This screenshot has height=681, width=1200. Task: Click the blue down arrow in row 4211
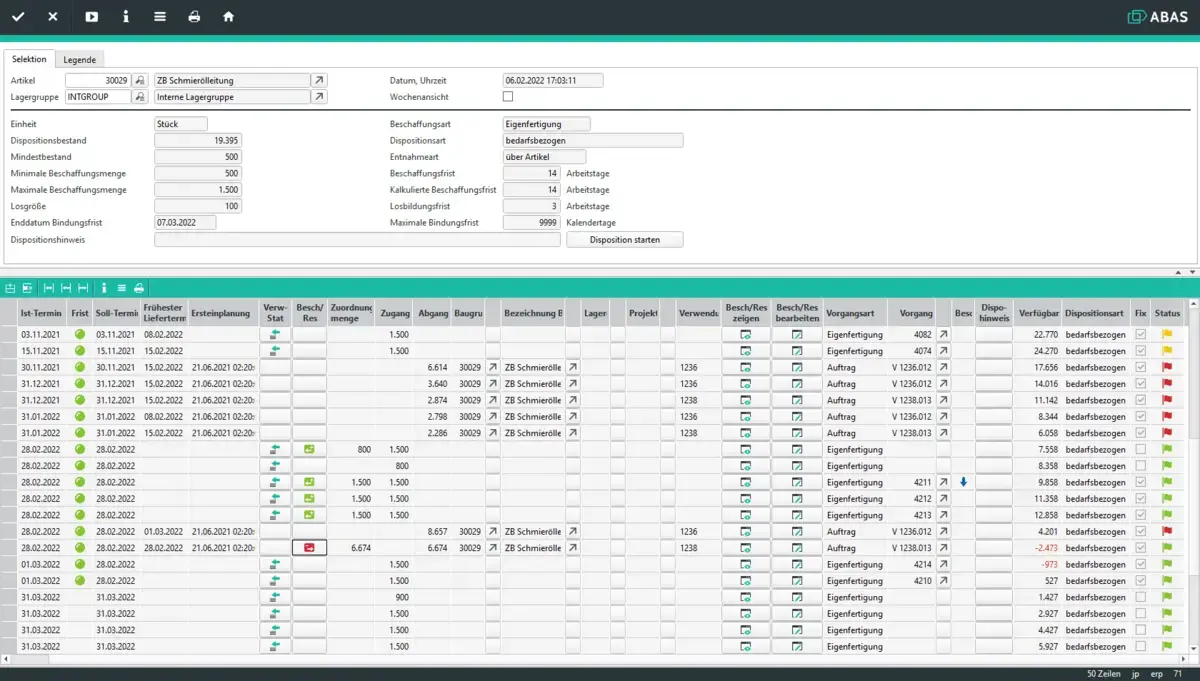coord(963,482)
